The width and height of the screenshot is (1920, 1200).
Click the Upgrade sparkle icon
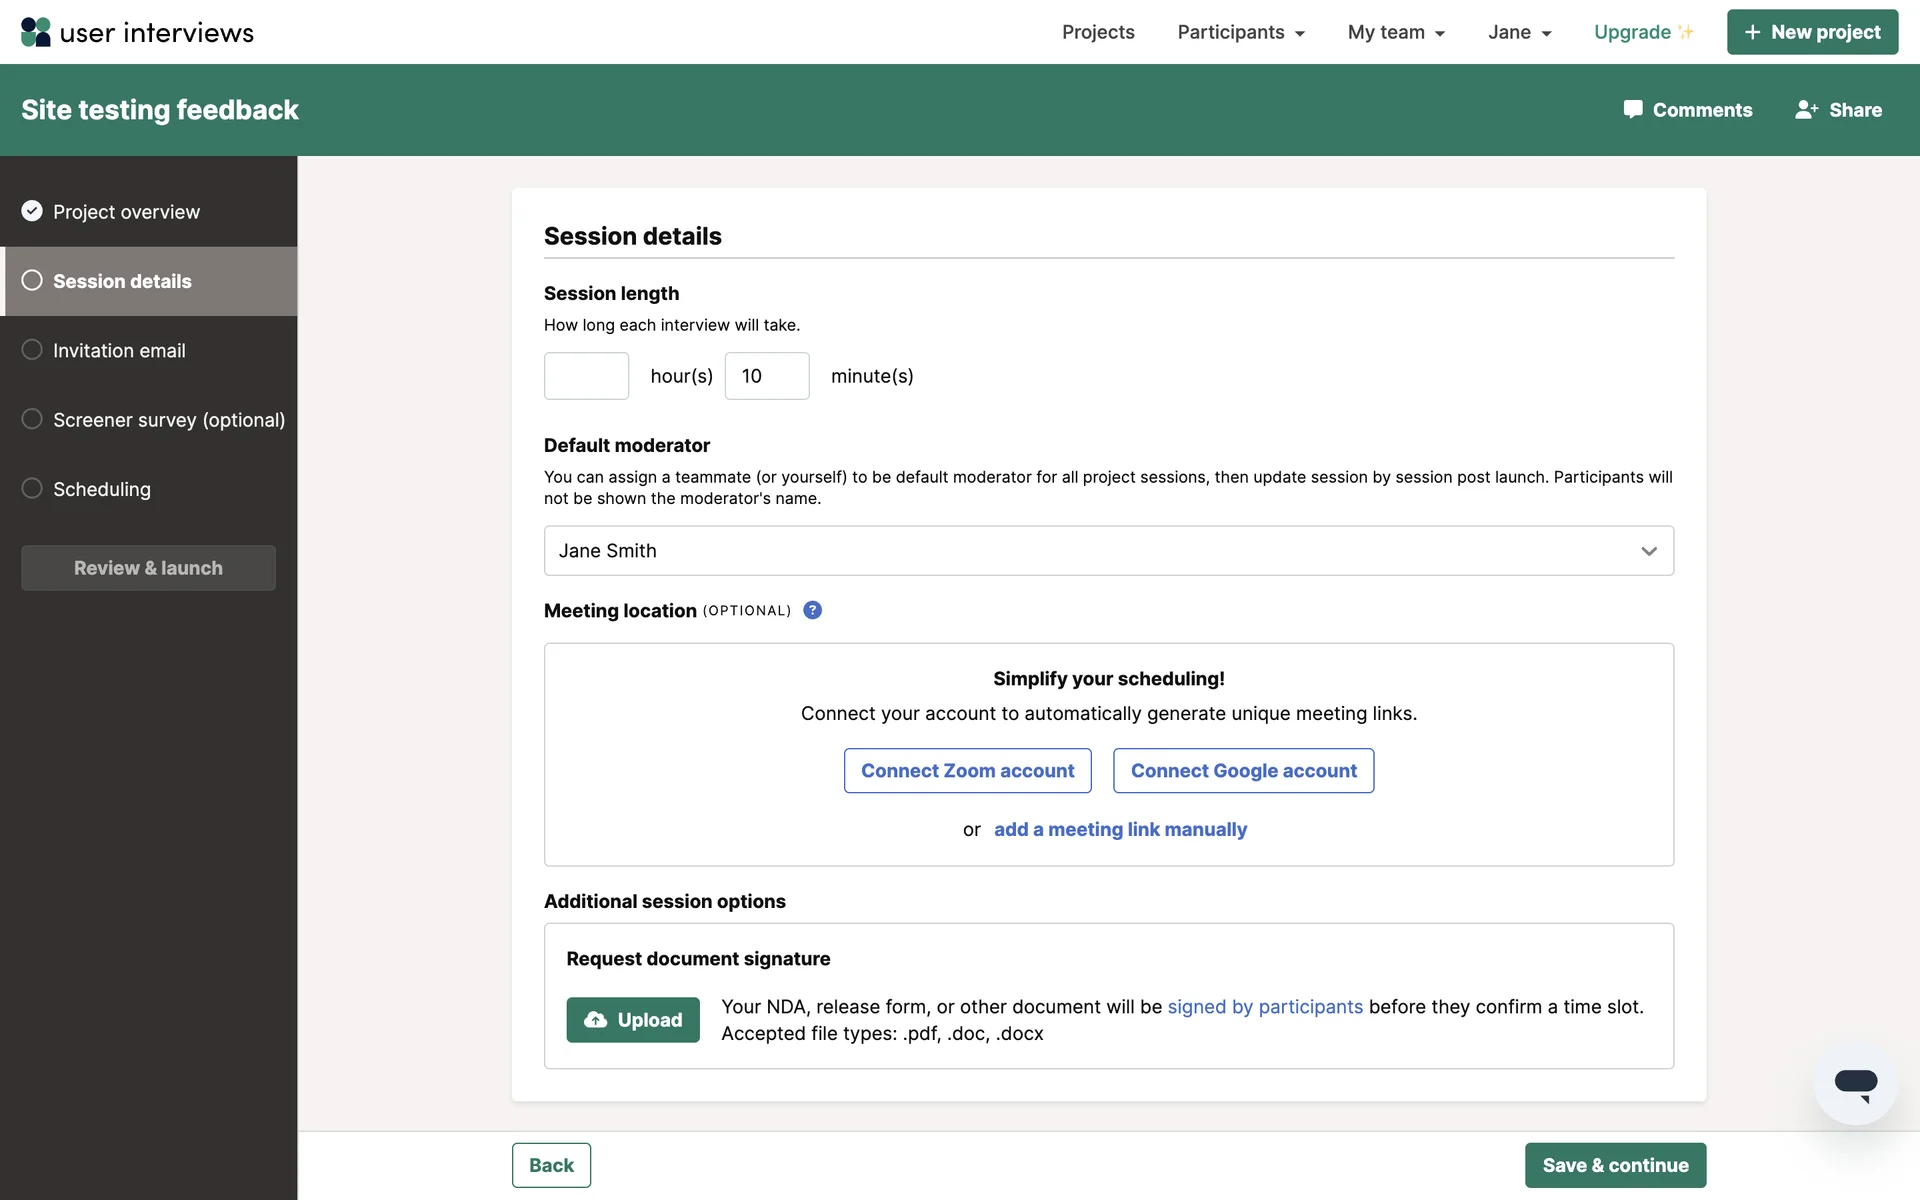(x=1686, y=32)
